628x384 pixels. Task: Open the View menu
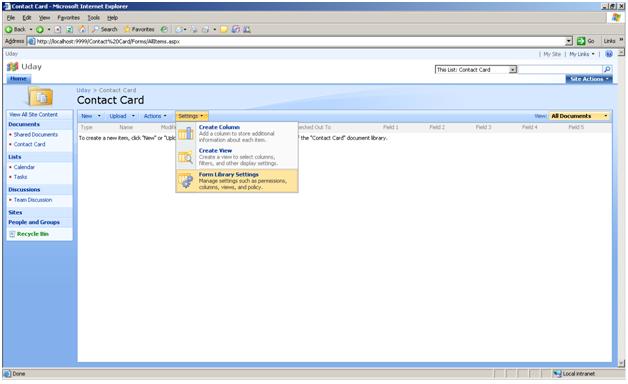pyautogui.click(x=44, y=18)
